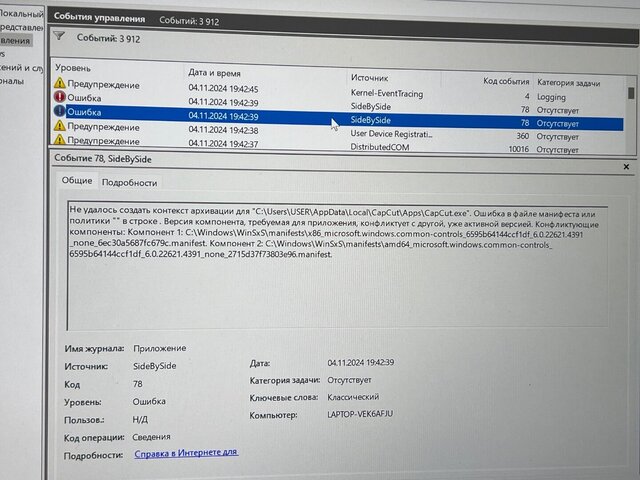Click the filter funnel icon
This screenshot has width=640, height=480.
[59, 36]
